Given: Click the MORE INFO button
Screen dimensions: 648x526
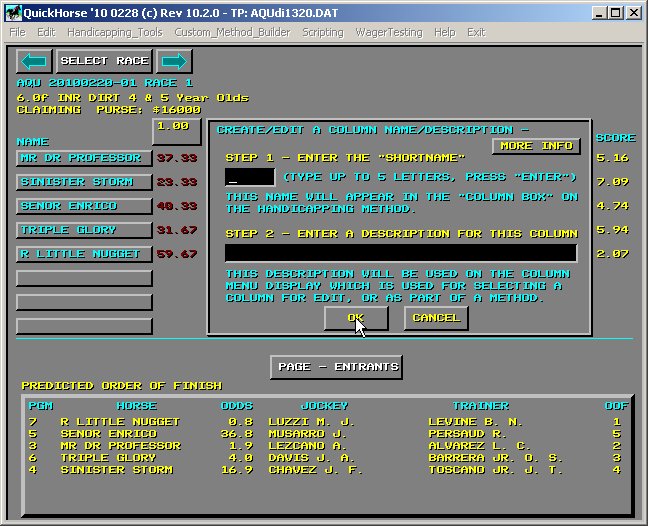Looking at the screenshot, I should (536, 146).
